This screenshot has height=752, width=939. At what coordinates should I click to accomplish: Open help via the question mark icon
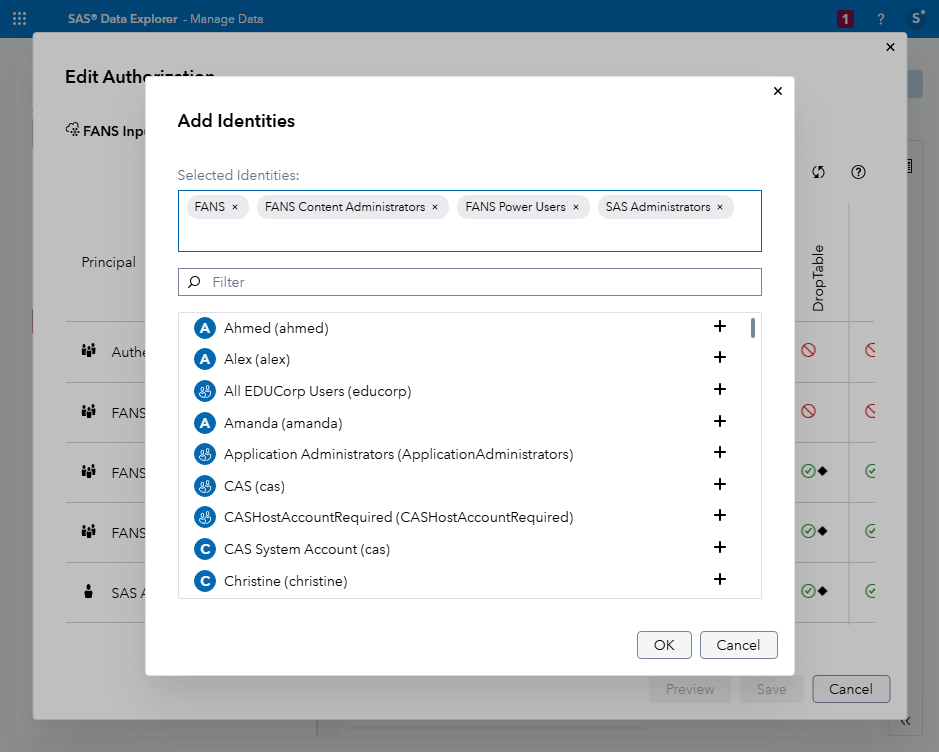(x=880, y=18)
